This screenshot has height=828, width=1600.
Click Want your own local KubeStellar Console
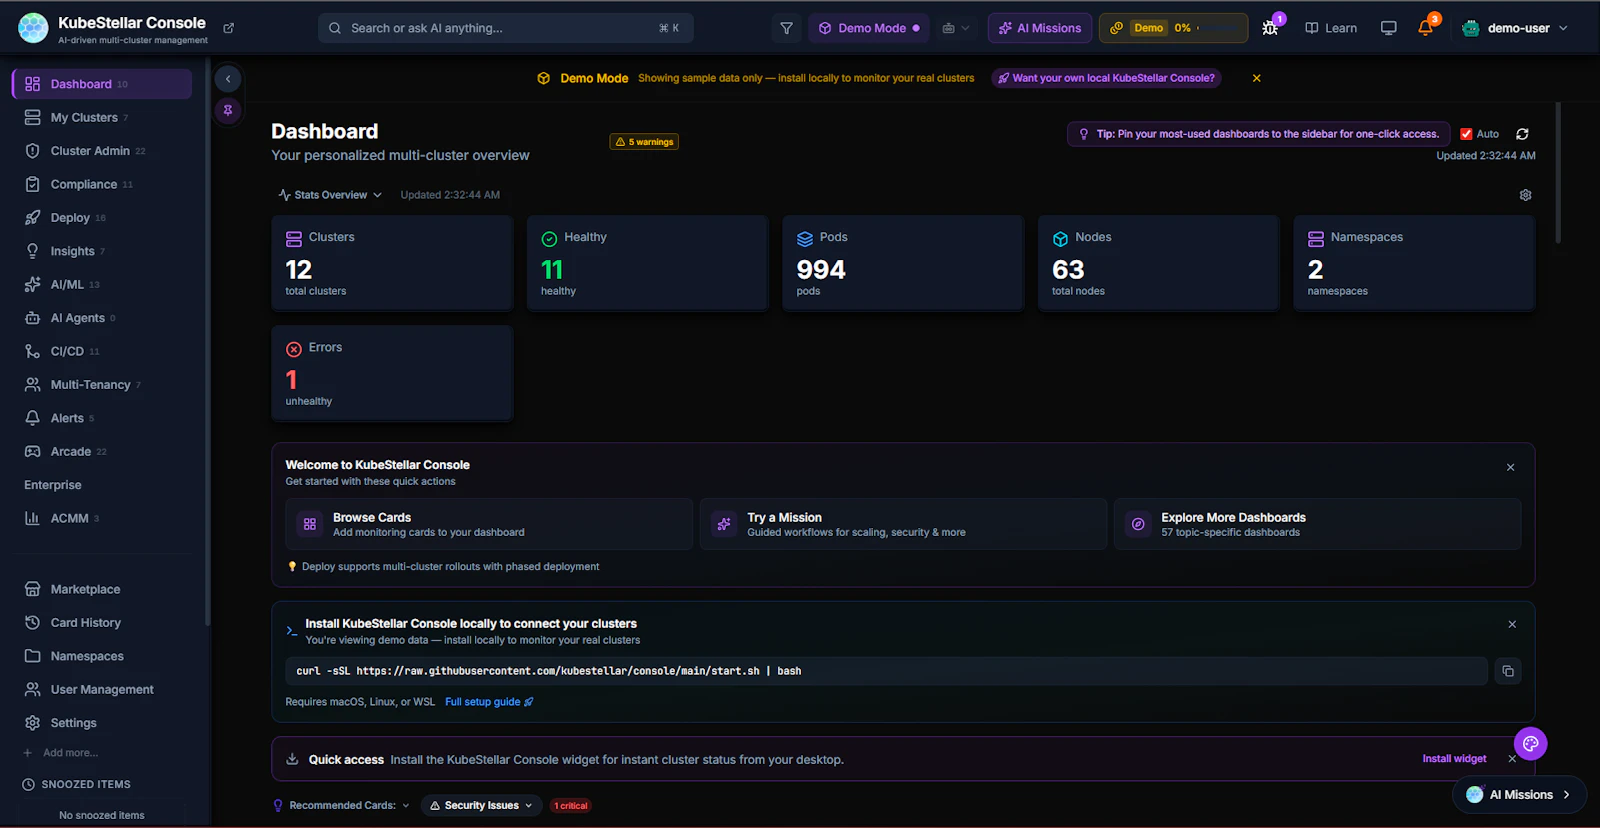pyautogui.click(x=1106, y=78)
